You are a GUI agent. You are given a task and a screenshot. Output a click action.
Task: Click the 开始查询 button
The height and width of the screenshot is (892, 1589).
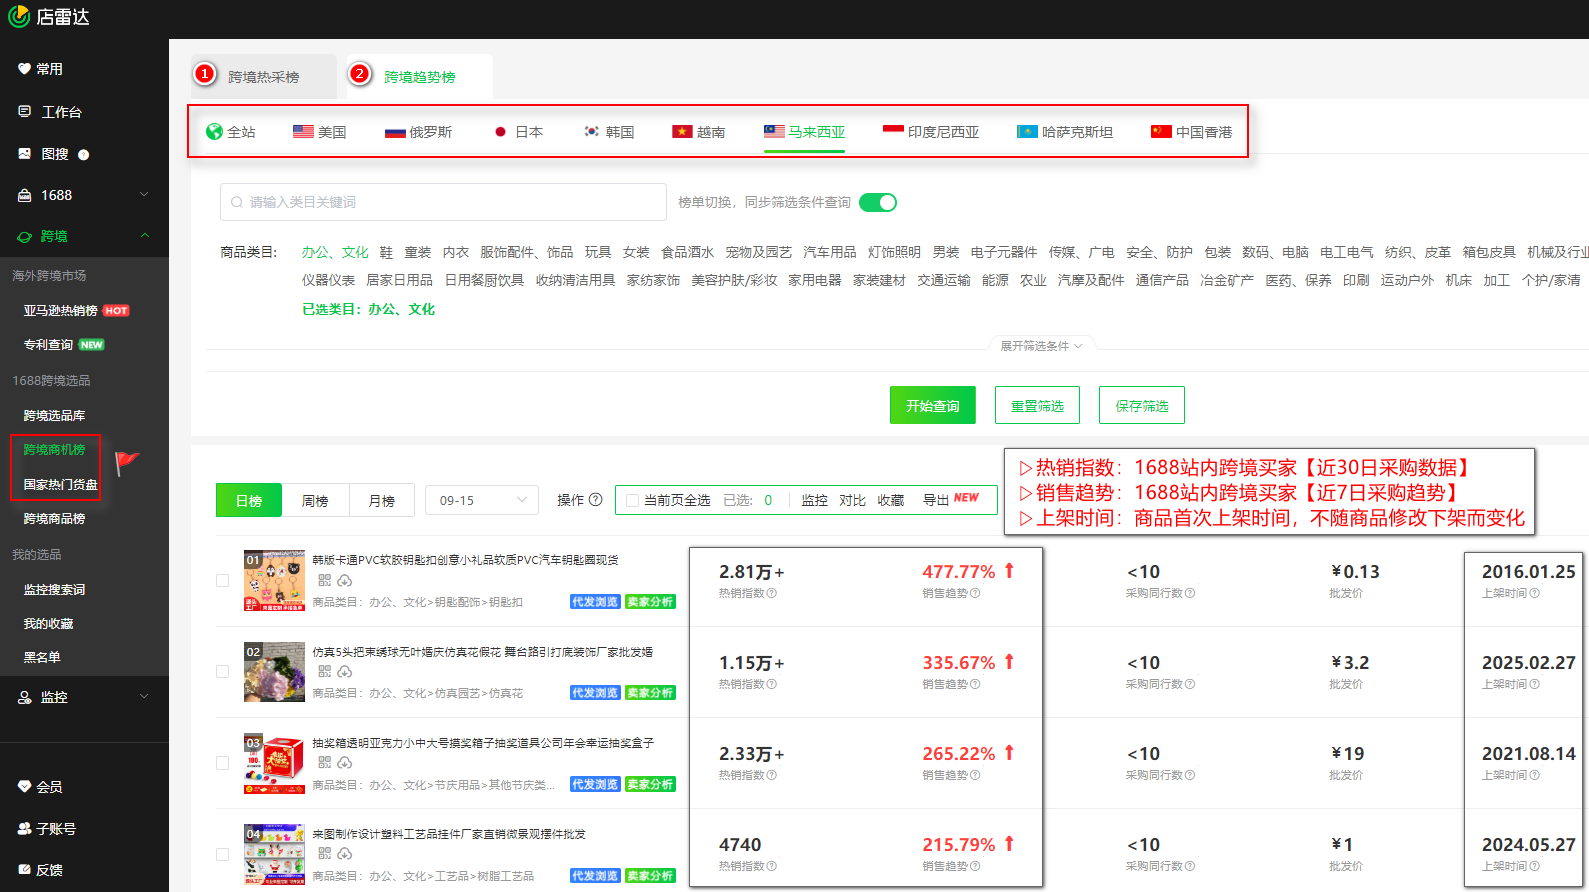(932, 406)
